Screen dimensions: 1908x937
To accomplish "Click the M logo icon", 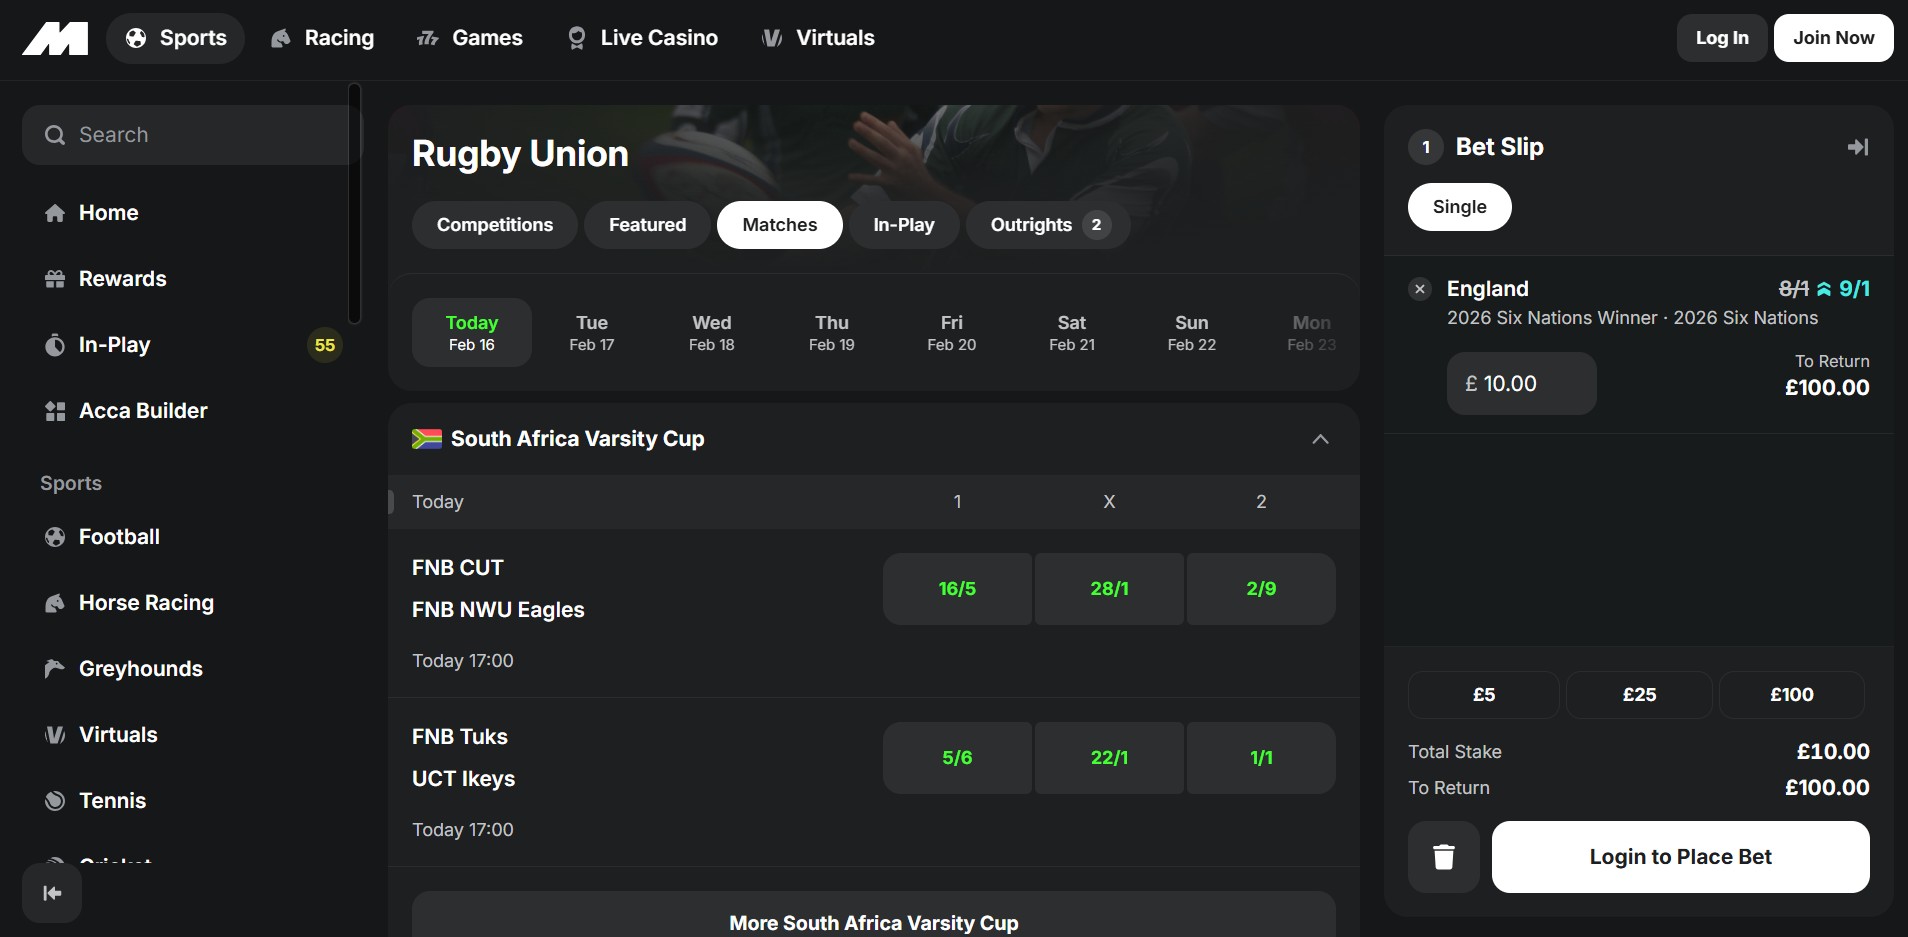I will point(56,39).
